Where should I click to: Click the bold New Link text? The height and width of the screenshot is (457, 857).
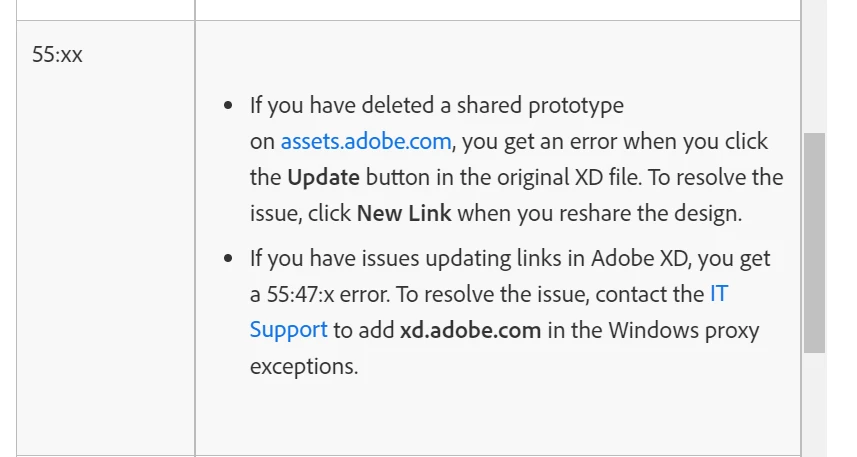click(404, 213)
